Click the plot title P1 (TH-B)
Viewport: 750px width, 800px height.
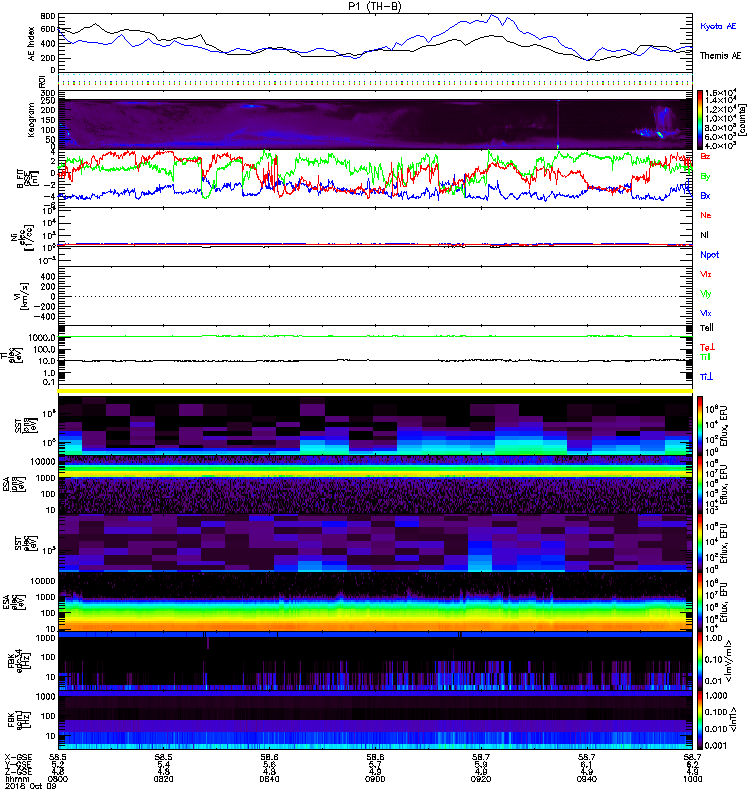(374, 6)
